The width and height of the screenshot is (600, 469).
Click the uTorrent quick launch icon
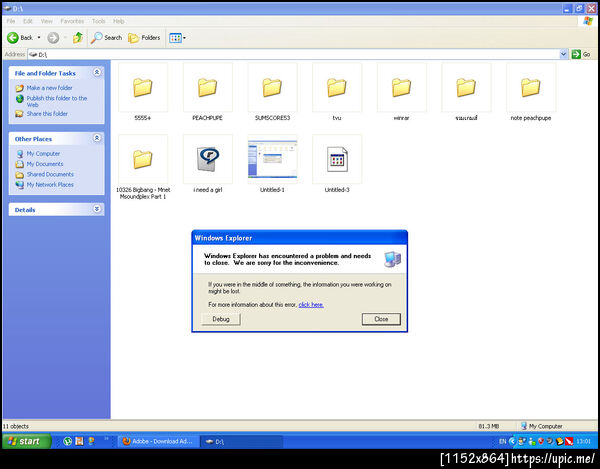pyautogui.click(x=67, y=441)
